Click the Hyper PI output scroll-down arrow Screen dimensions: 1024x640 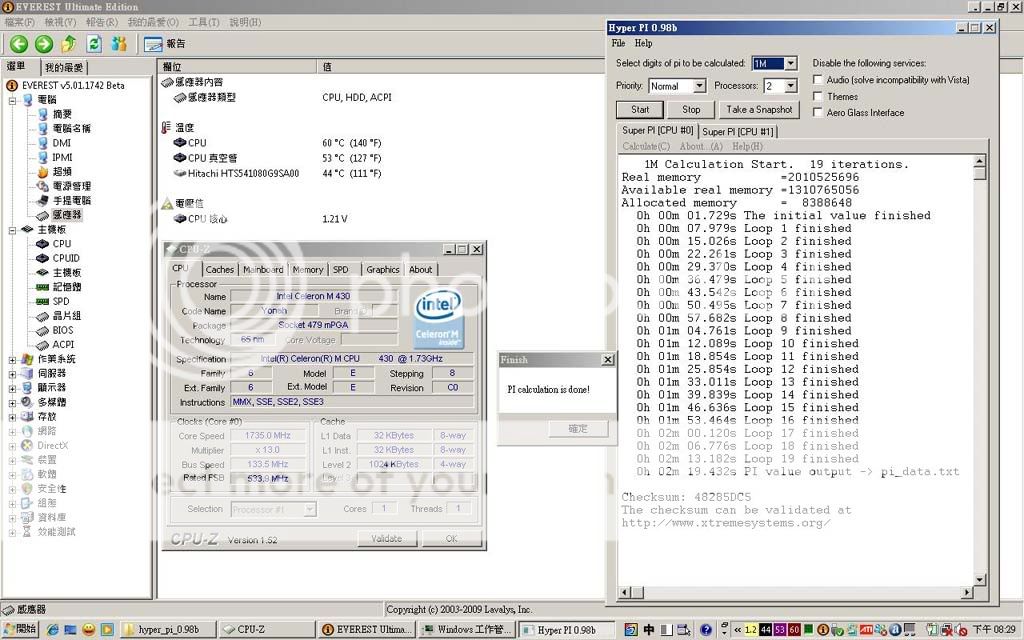pyautogui.click(x=980, y=579)
